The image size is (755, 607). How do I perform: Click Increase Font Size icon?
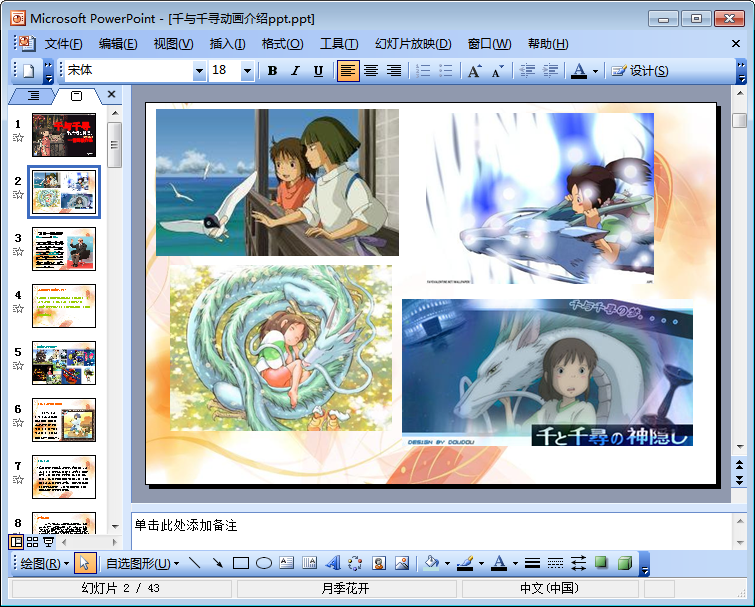tap(475, 71)
